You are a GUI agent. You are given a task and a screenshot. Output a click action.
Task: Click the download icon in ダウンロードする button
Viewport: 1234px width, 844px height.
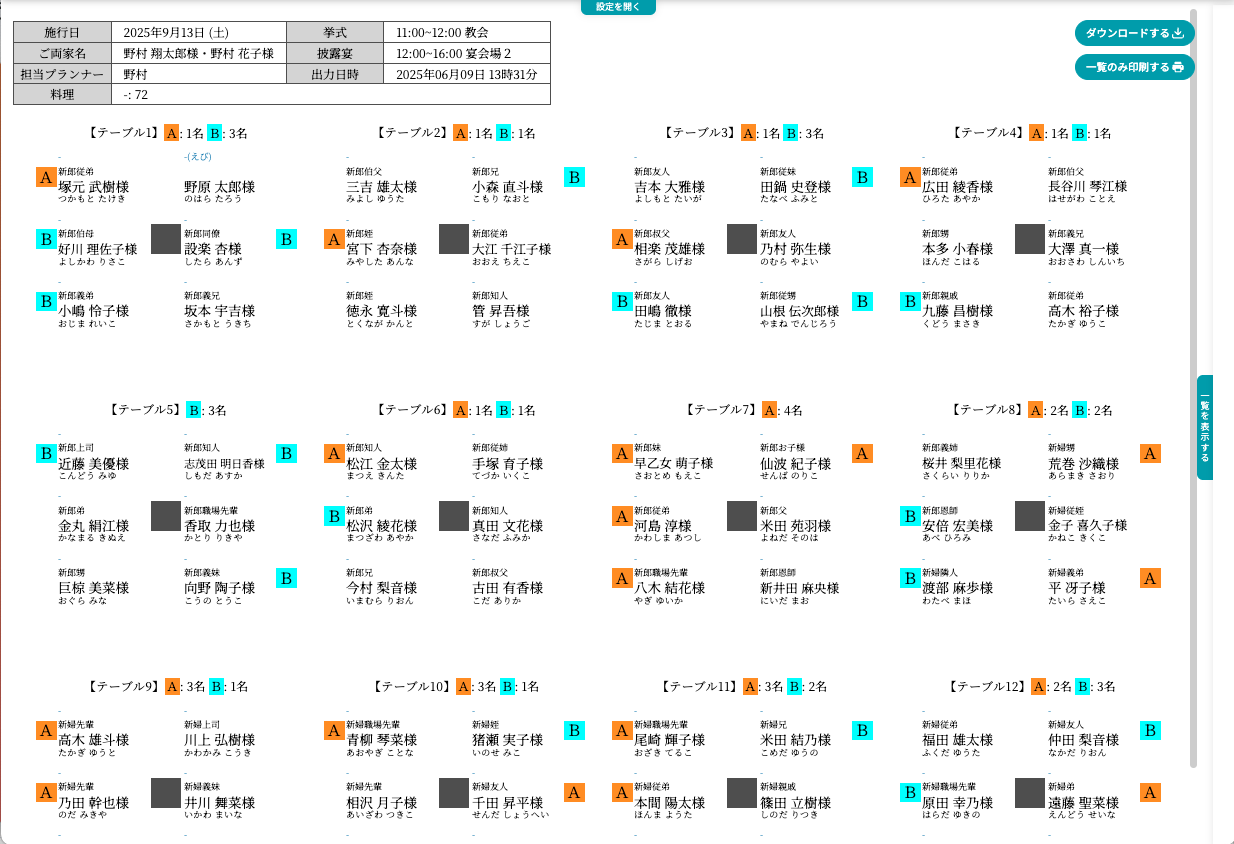pos(1178,33)
